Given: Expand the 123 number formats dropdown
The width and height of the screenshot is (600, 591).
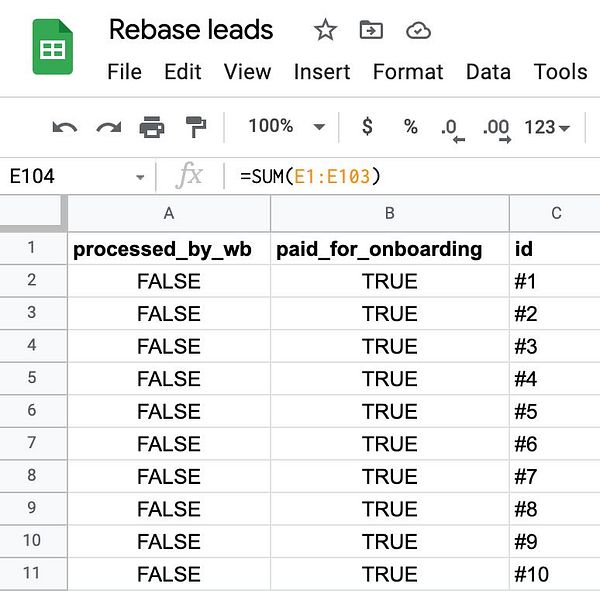Looking at the screenshot, I should 548,127.
